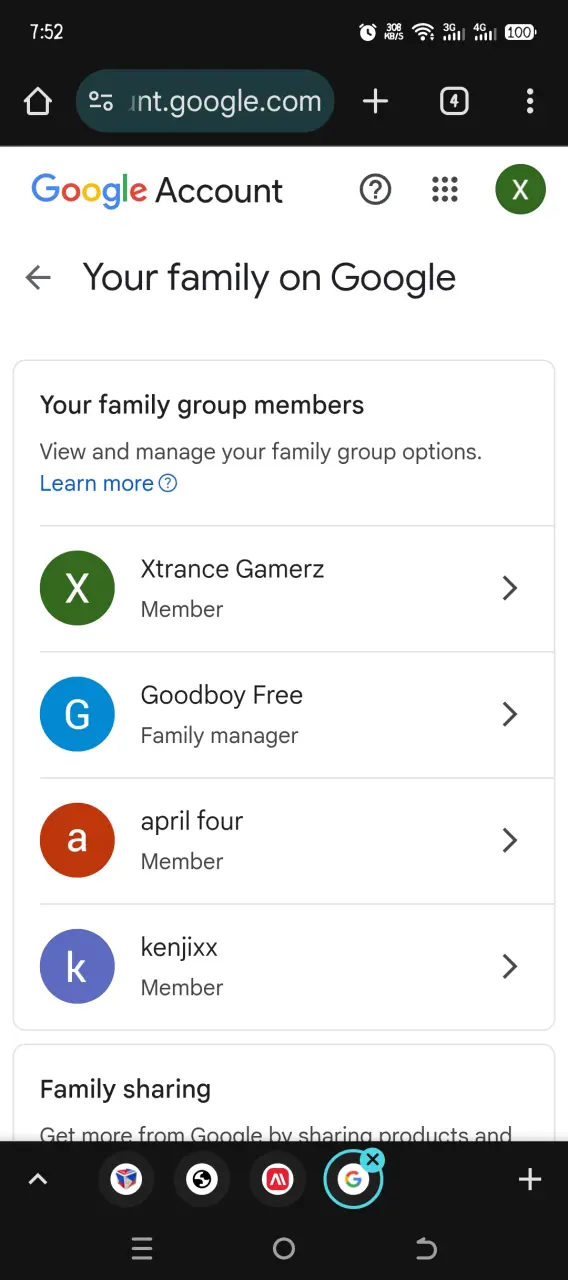Tap the browser home icon
This screenshot has width=568, height=1280.
(38, 101)
